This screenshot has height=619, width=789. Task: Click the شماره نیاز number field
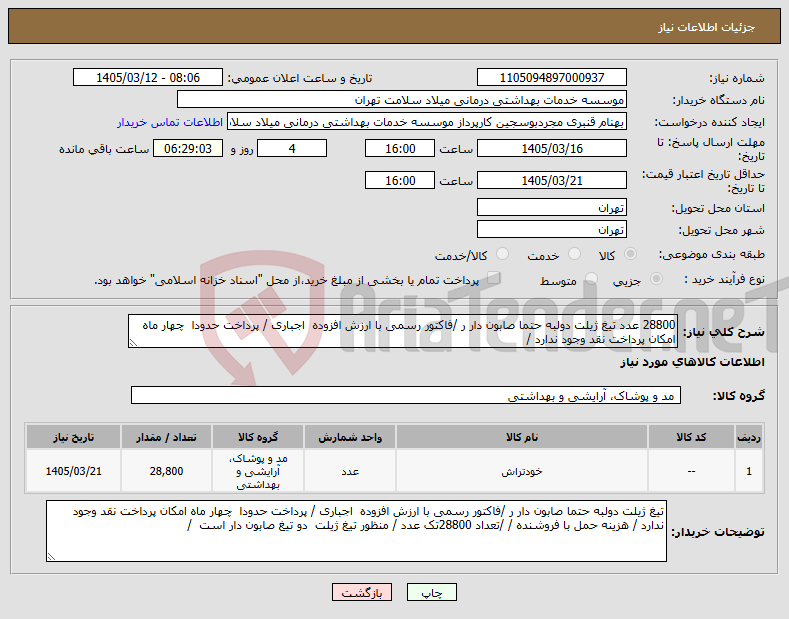click(x=551, y=78)
